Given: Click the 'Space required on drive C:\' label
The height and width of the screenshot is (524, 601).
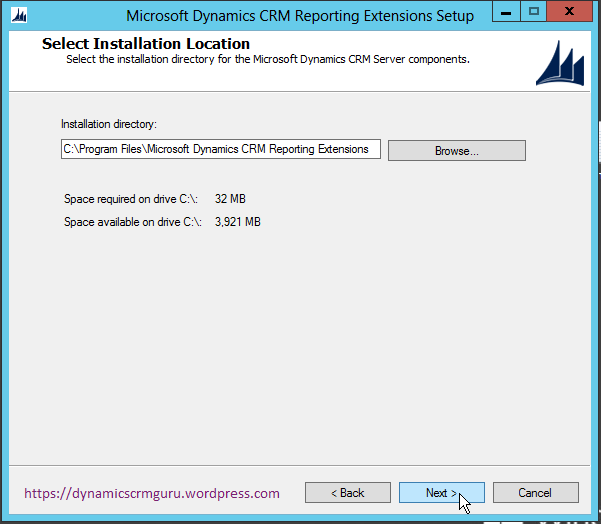Looking at the screenshot, I should coord(132,199).
